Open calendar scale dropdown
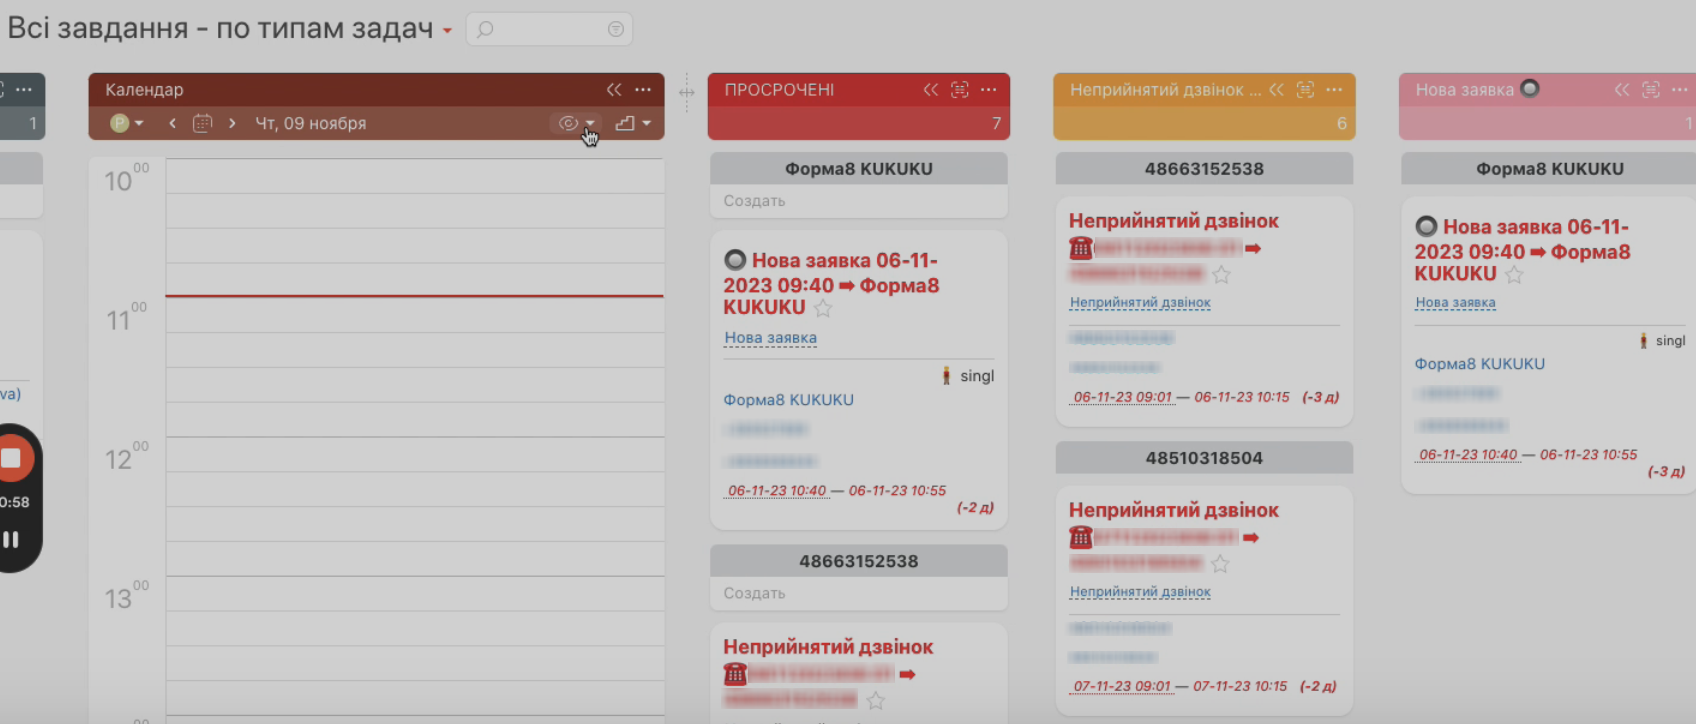The height and width of the screenshot is (724, 1696). click(633, 123)
